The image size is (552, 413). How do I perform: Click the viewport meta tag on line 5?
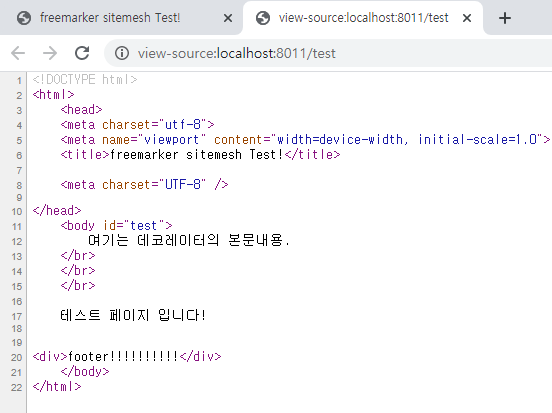[305, 140]
